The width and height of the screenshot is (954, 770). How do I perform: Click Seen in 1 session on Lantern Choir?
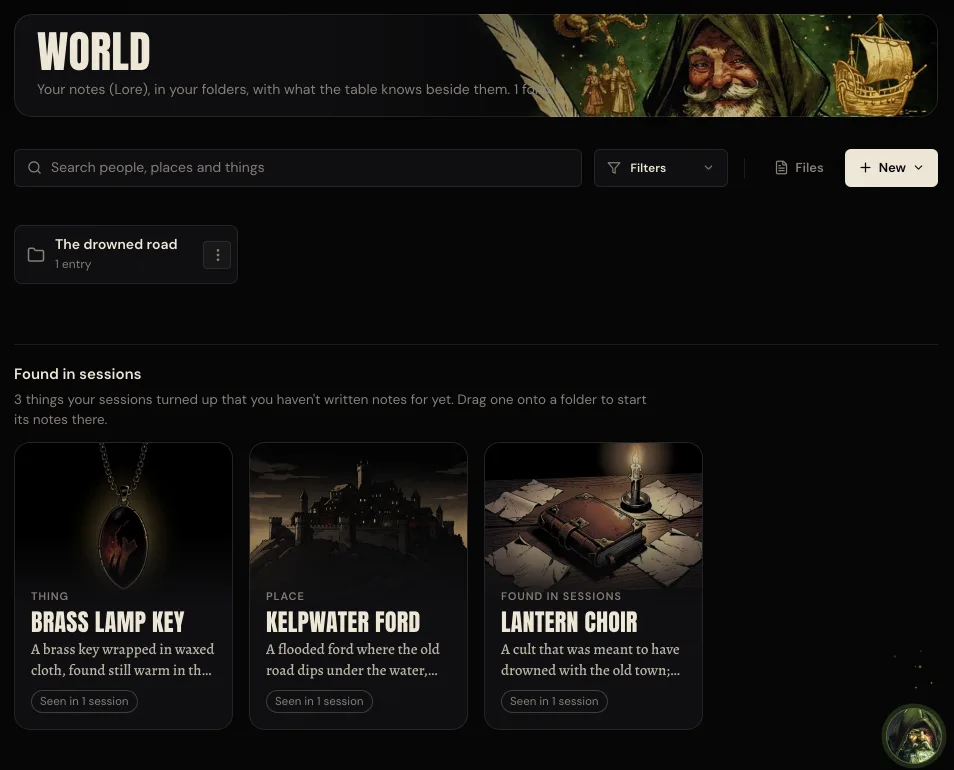(x=554, y=701)
